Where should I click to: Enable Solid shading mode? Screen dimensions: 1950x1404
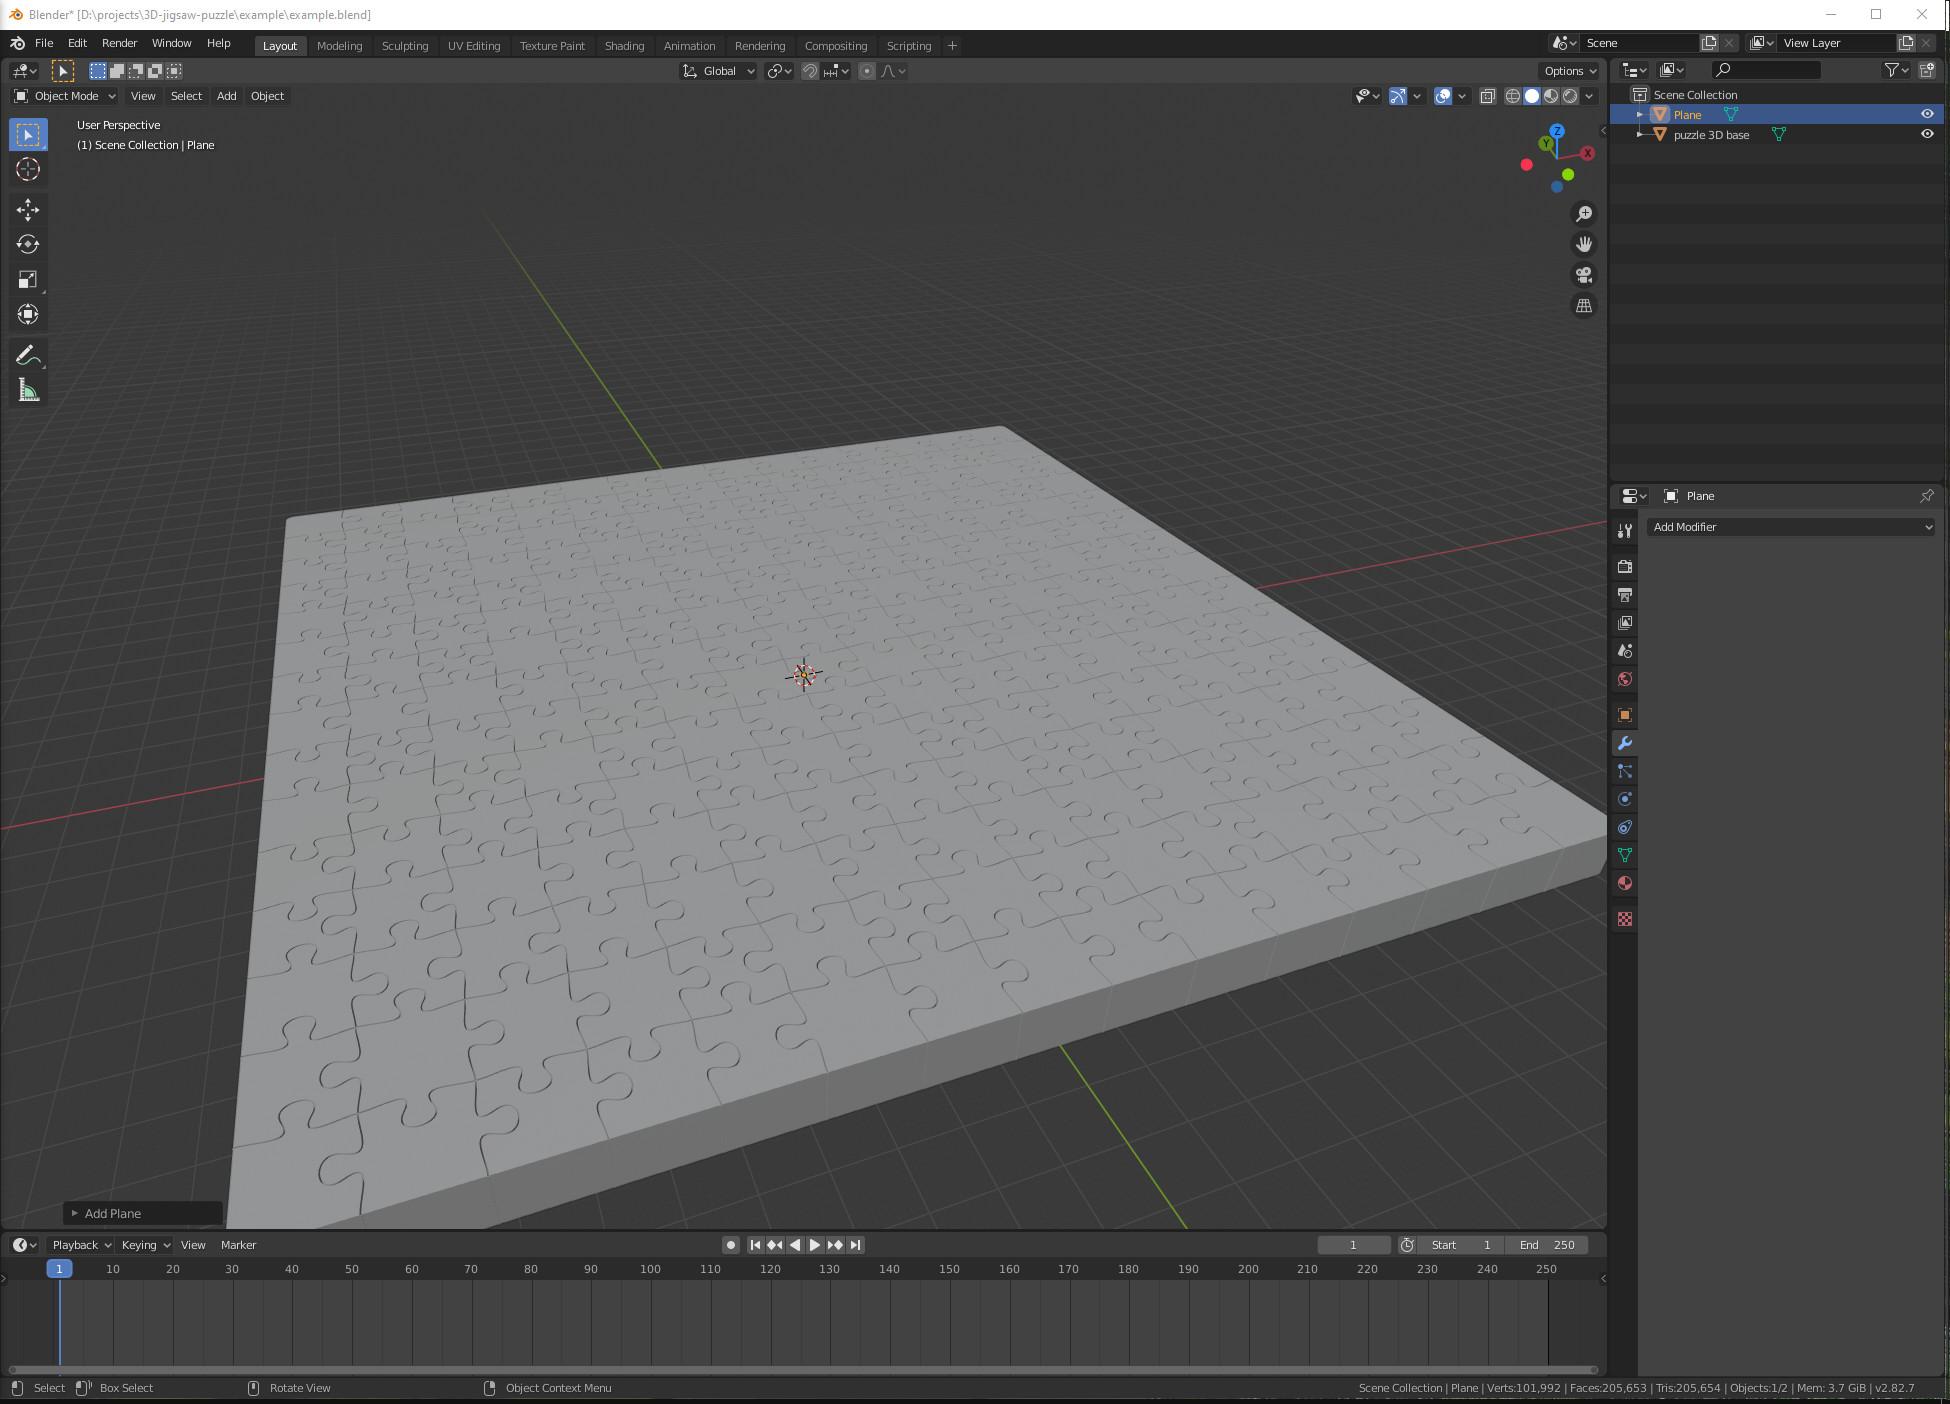coord(1532,96)
